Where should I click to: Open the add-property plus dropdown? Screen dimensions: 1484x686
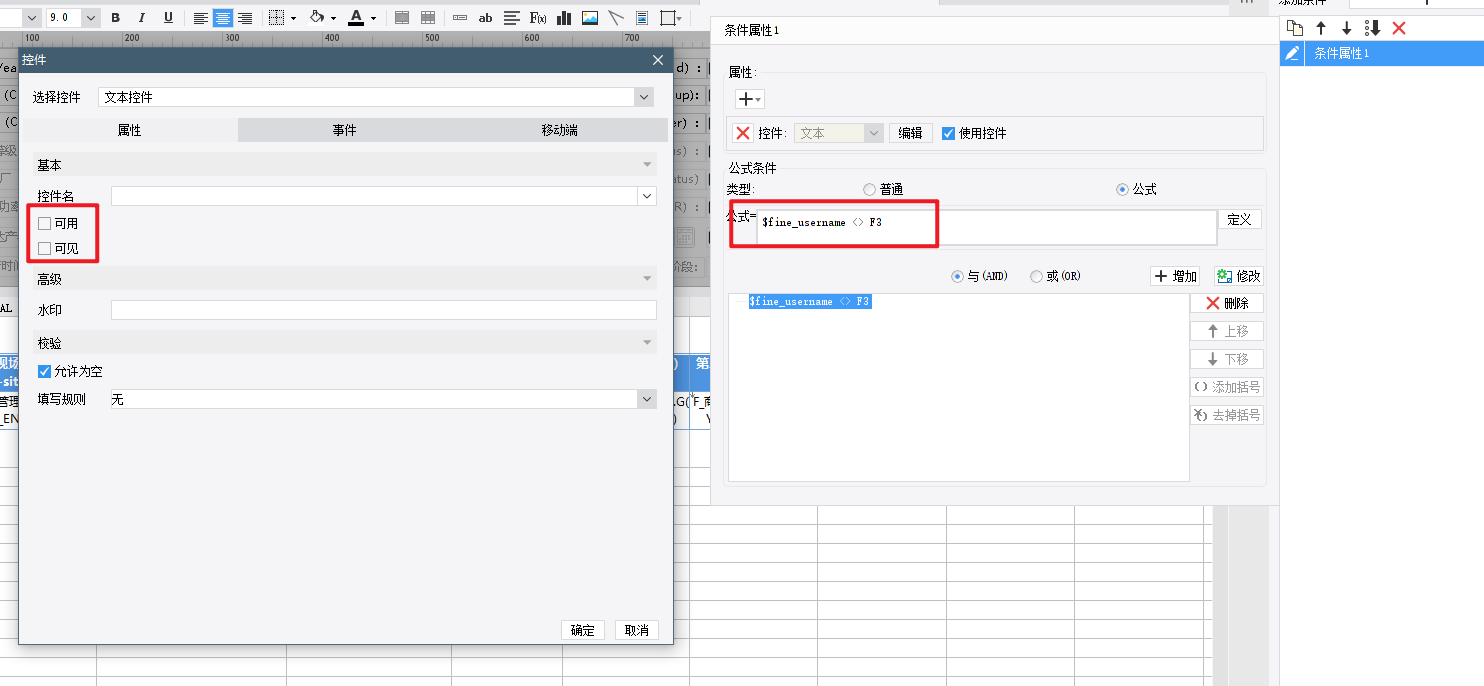[749, 99]
